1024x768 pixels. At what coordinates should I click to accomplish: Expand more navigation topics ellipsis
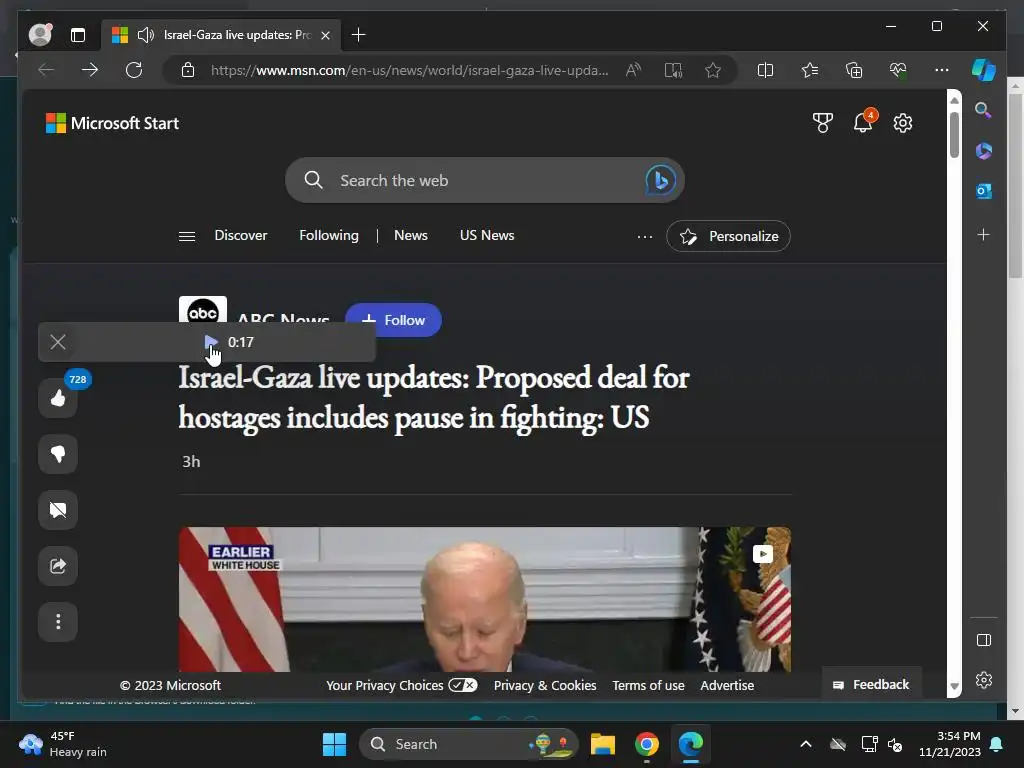[x=645, y=236]
